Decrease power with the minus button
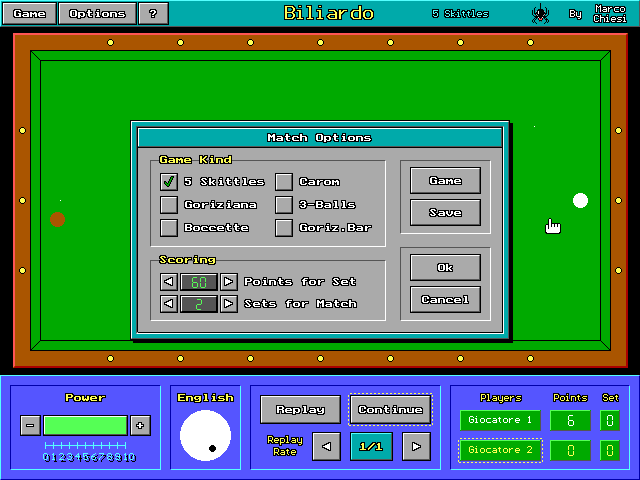 click(x=30, y=425)
